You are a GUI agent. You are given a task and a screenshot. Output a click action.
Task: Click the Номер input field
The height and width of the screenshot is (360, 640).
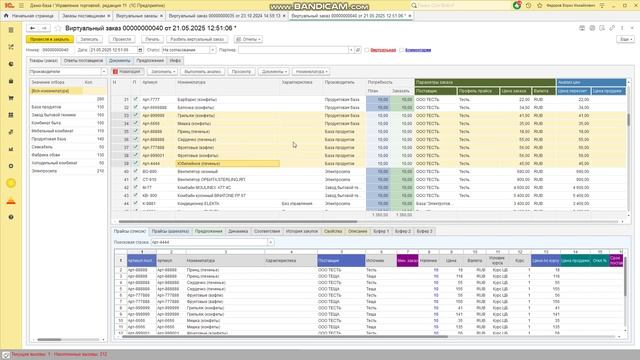57,50
